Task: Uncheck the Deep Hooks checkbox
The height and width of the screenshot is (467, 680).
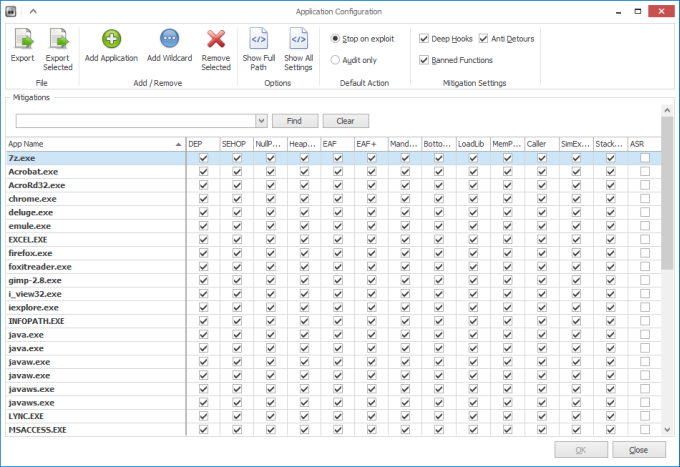Action: [x=424, y=39]
